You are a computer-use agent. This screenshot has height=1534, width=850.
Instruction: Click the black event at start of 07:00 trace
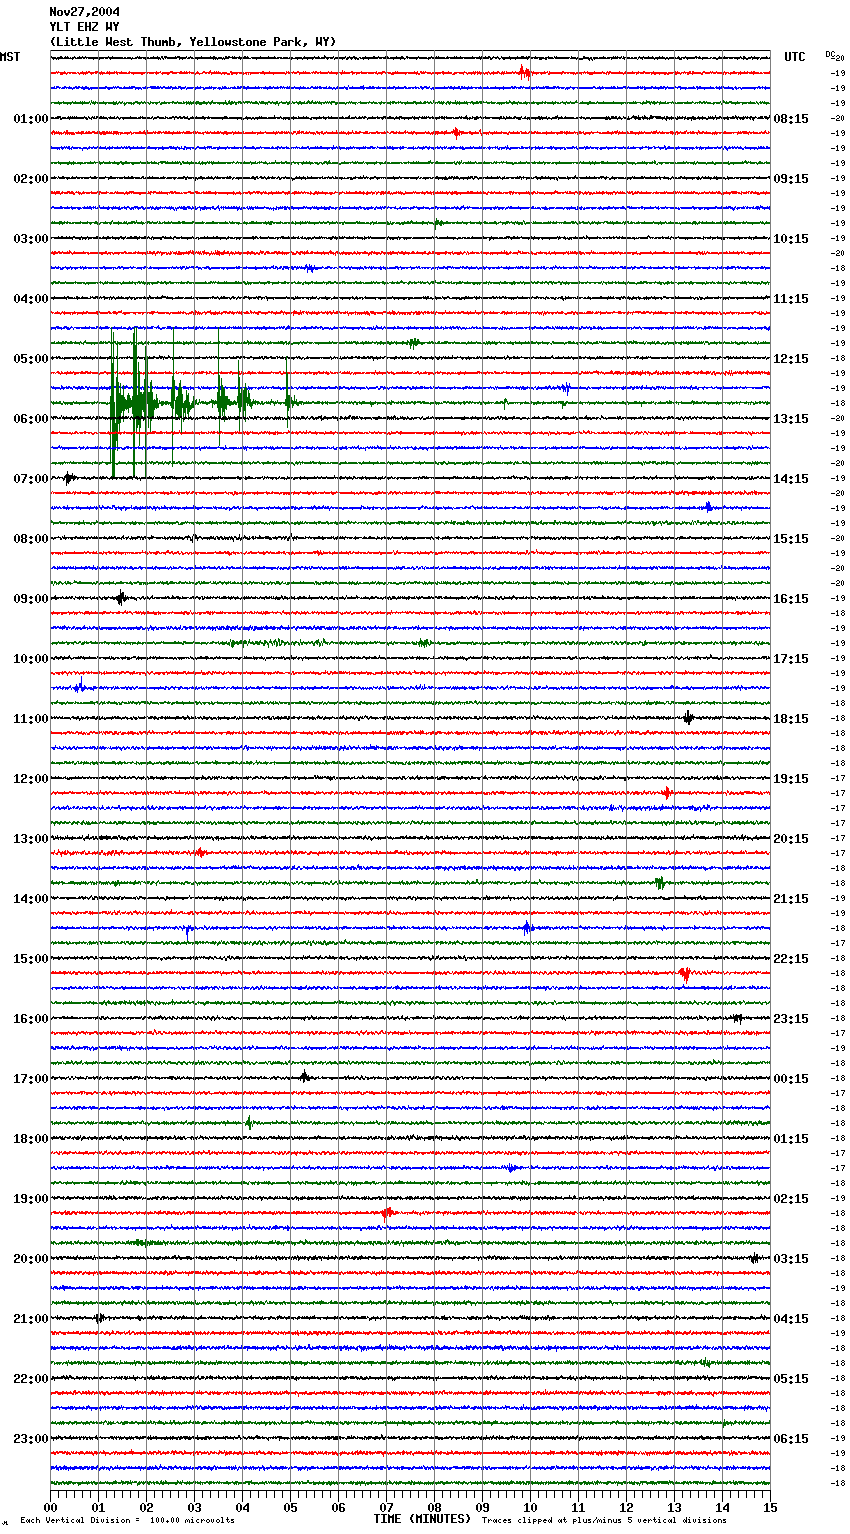pyautogui.click(x=68, y=478)
